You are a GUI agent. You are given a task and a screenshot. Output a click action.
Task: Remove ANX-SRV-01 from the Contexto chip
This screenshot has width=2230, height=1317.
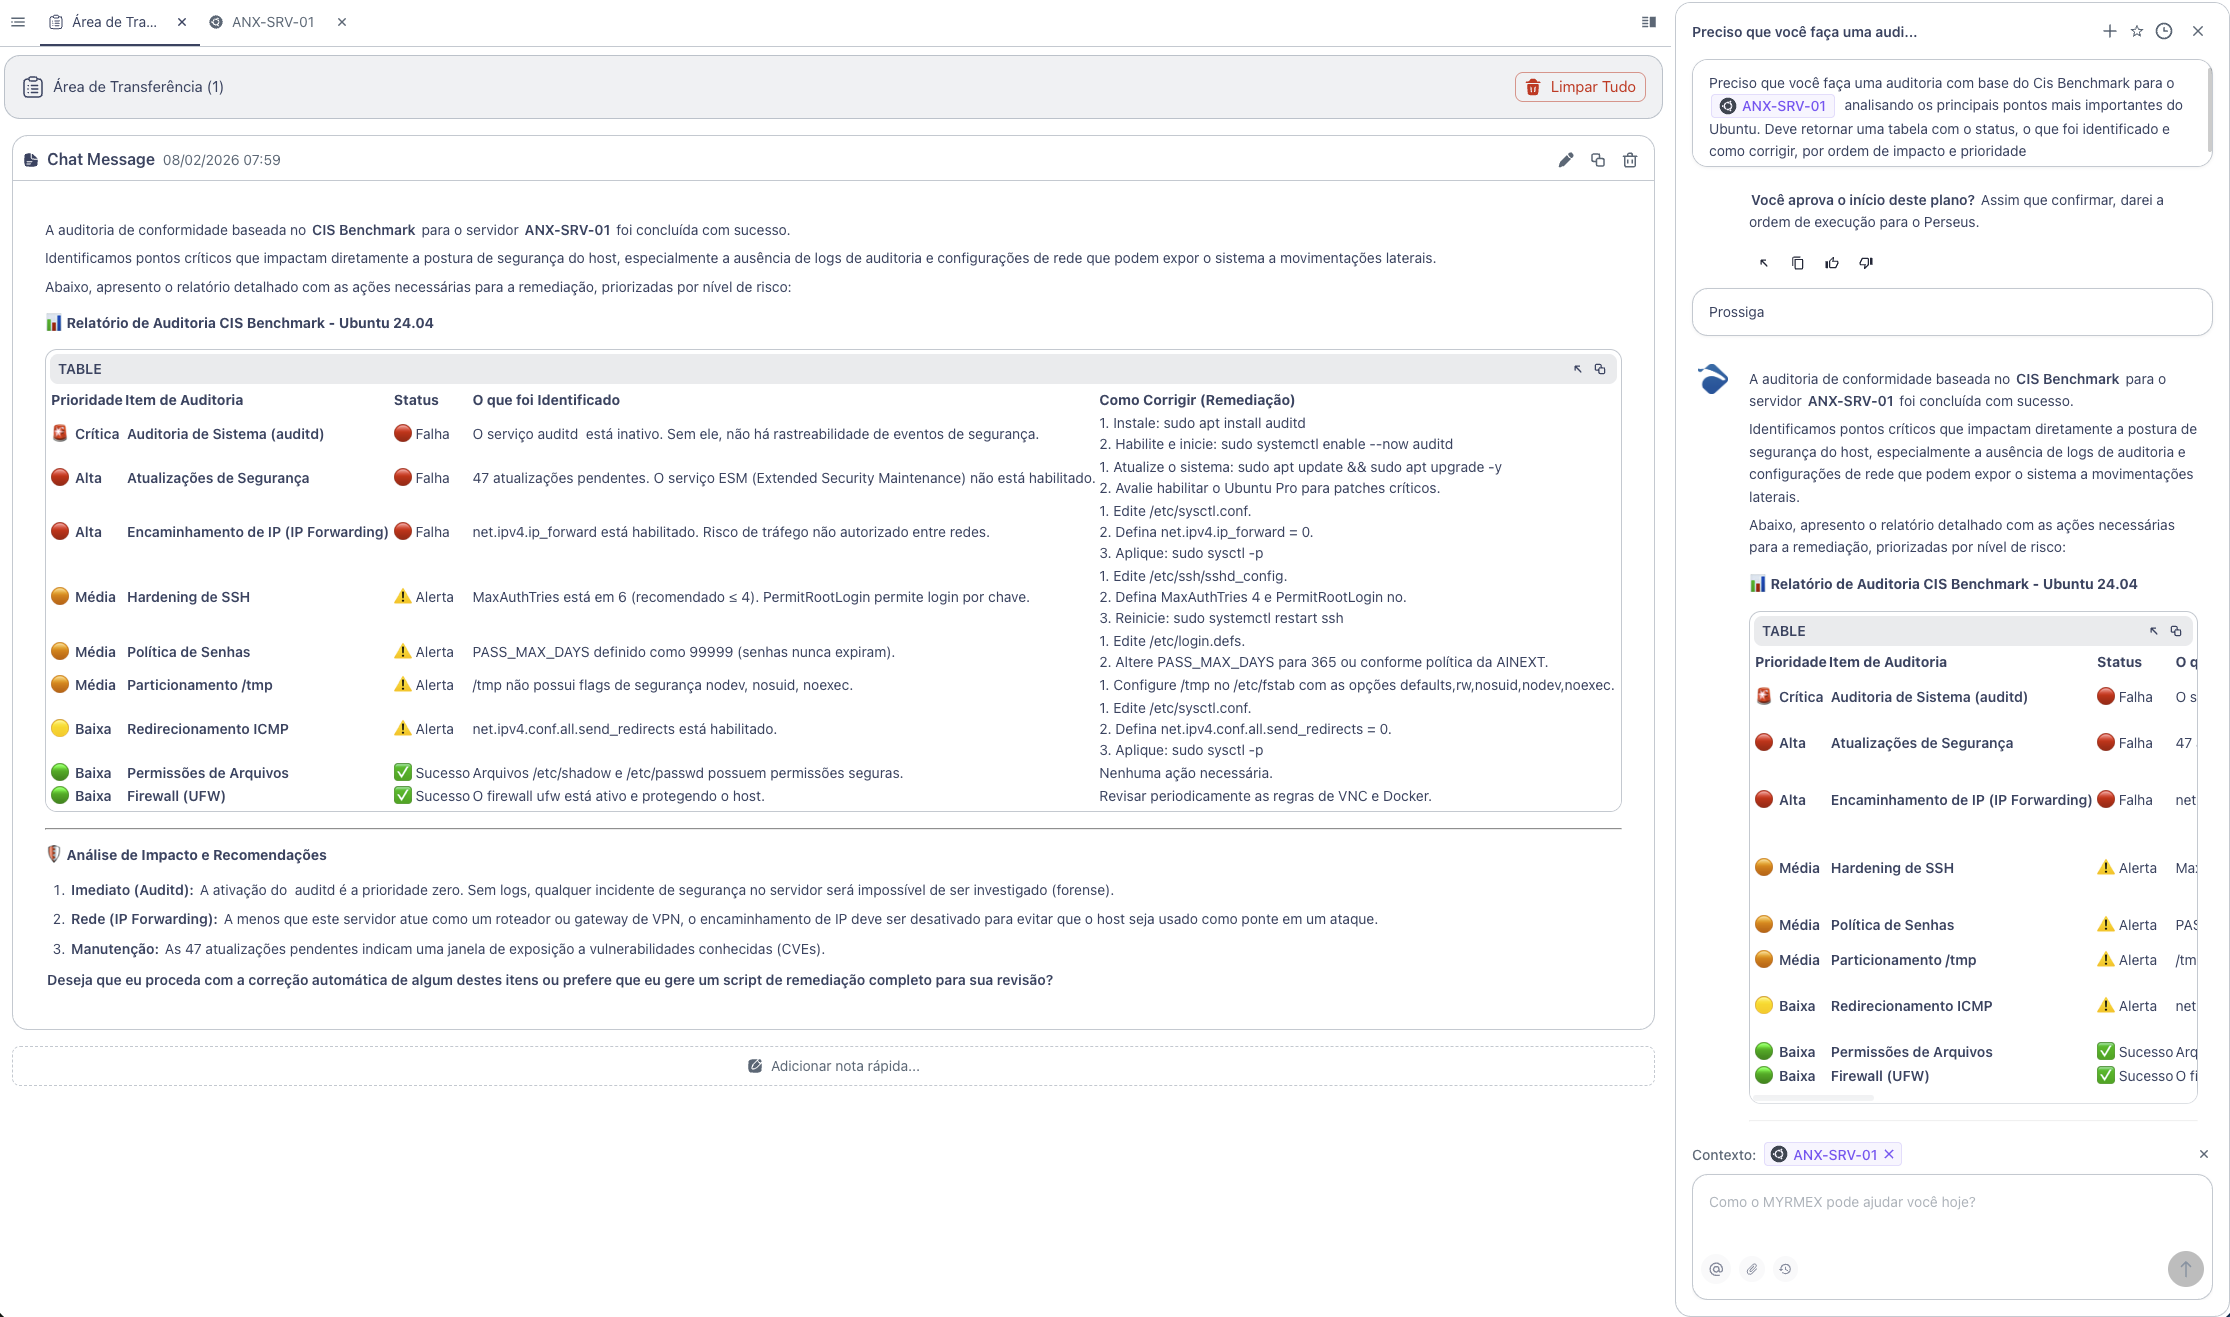click(x=1889, y=1154)
